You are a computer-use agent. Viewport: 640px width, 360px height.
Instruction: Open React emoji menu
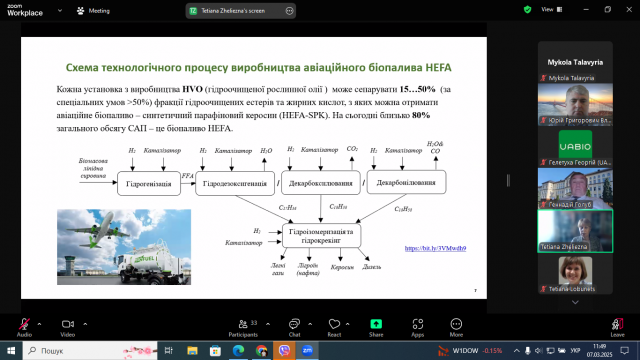tap(334, 327)
